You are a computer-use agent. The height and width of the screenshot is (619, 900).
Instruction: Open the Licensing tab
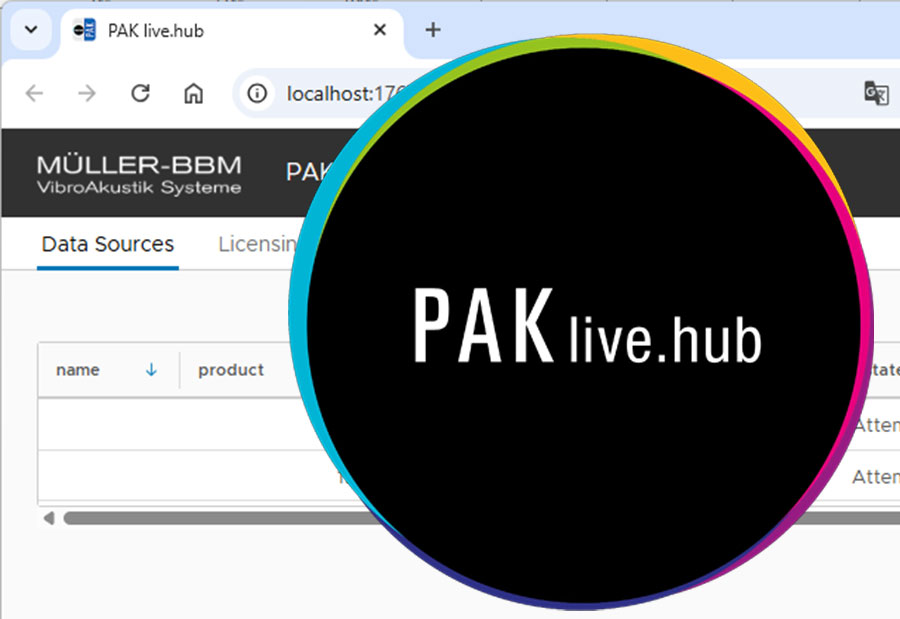(257, 244)
